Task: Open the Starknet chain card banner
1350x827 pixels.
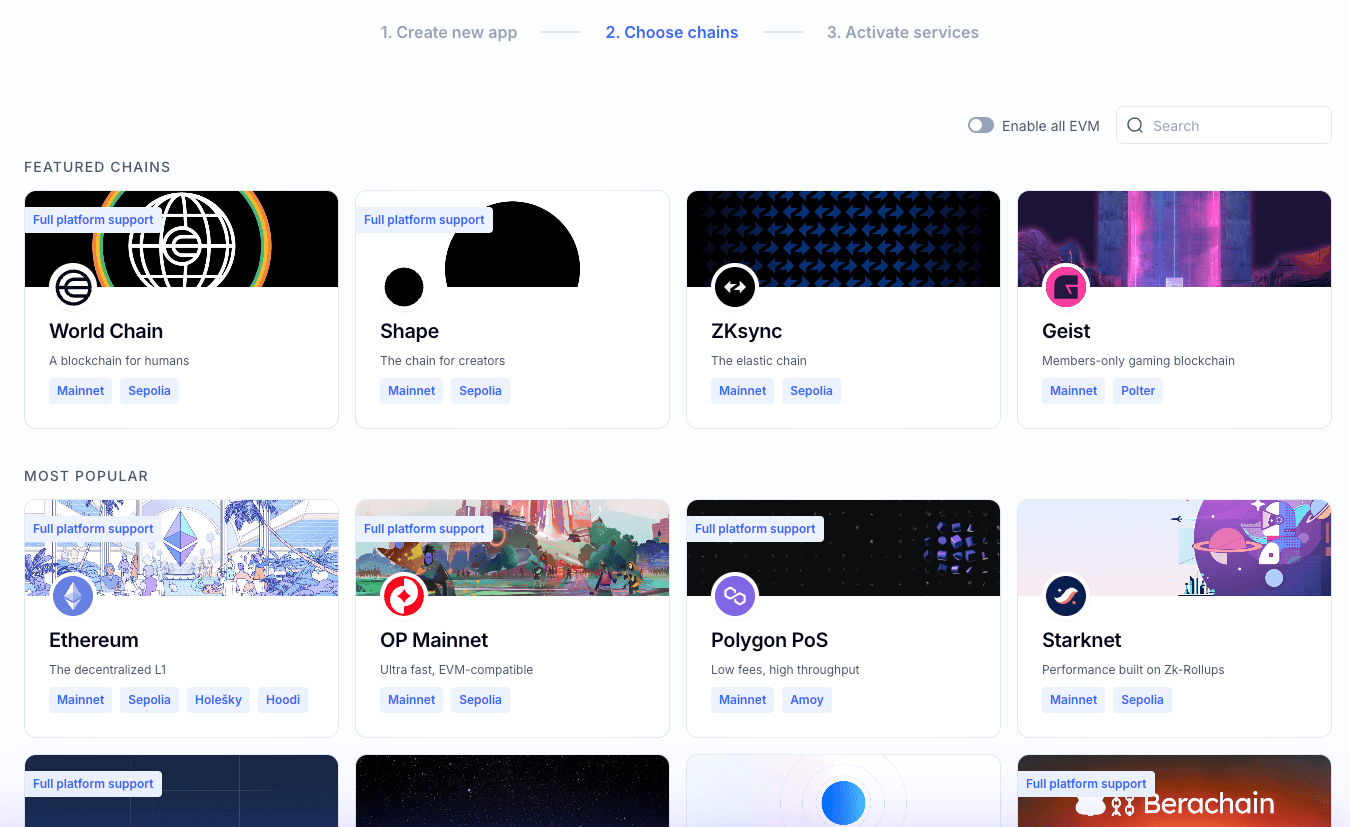Action: 1173,547
